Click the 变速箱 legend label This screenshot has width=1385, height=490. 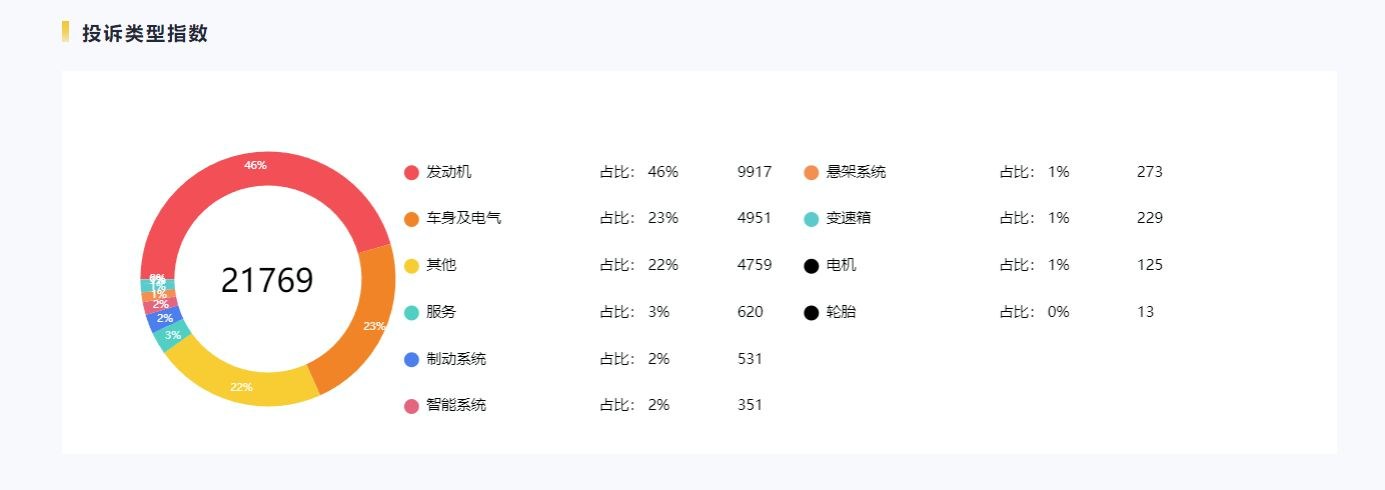[x=848, y=219]
